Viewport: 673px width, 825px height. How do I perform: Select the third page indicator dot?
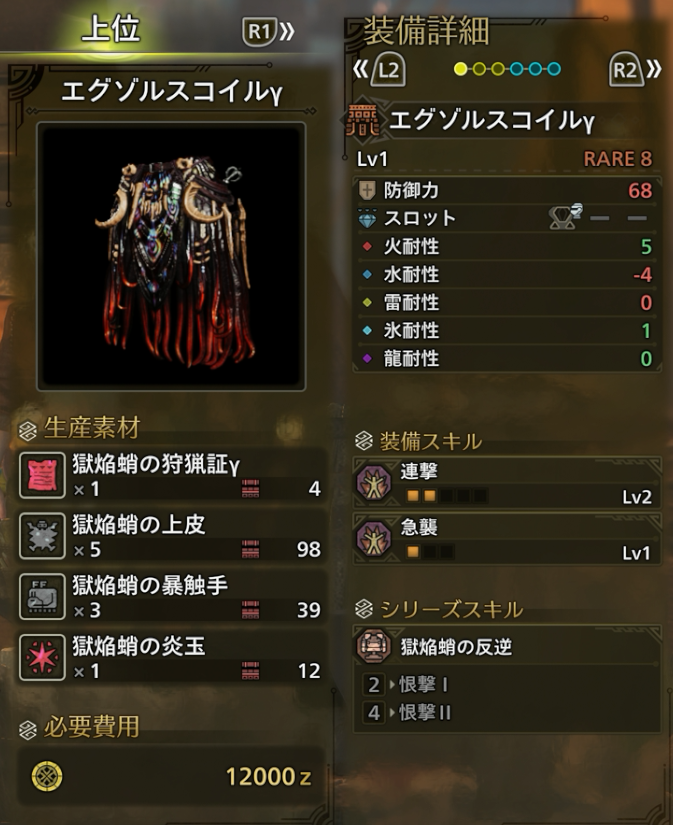[x=498, y=69]
